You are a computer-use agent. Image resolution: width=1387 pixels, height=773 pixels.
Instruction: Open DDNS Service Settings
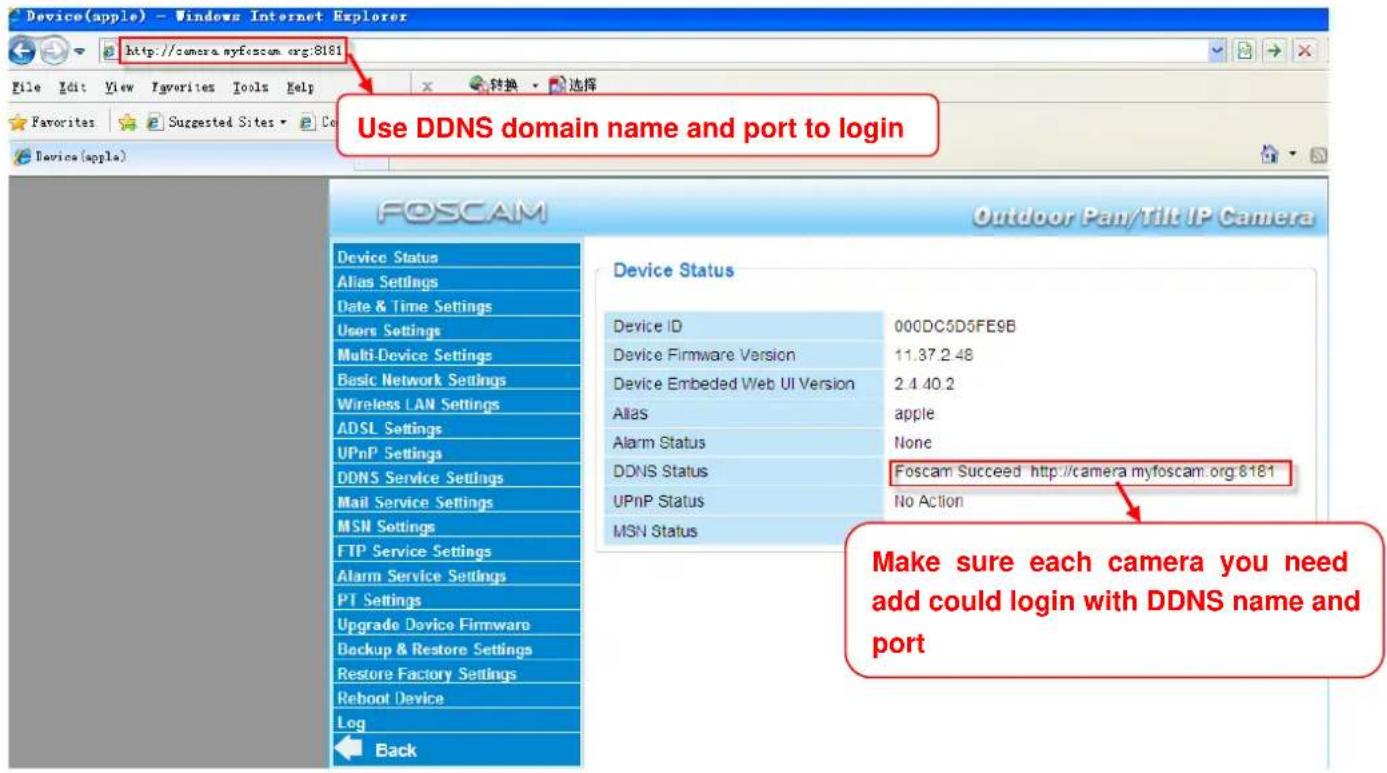pyautogui.click(x=456, y=478)
